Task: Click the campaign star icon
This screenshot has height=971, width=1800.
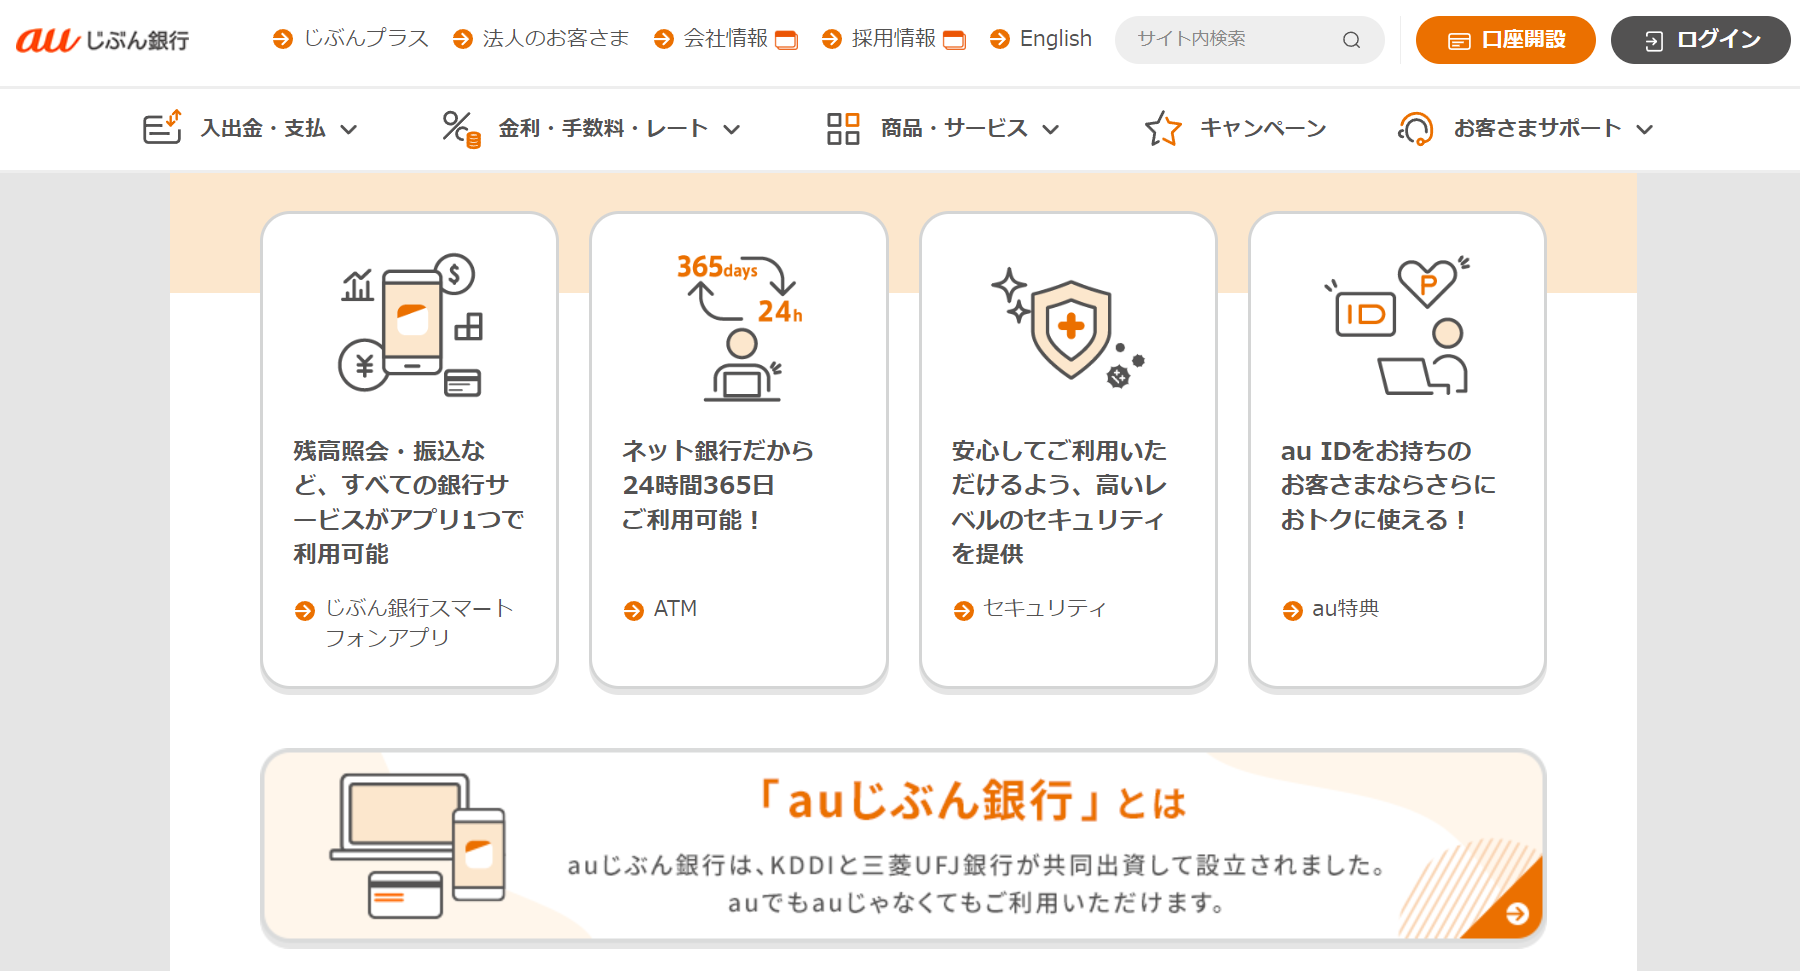Action: point(1163,129)
